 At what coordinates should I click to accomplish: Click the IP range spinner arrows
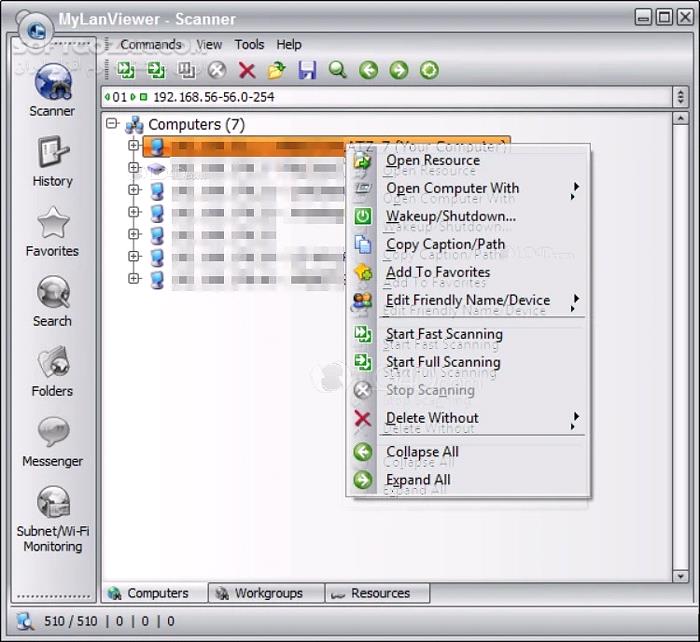pyautogui.click(x=680, y=97)
